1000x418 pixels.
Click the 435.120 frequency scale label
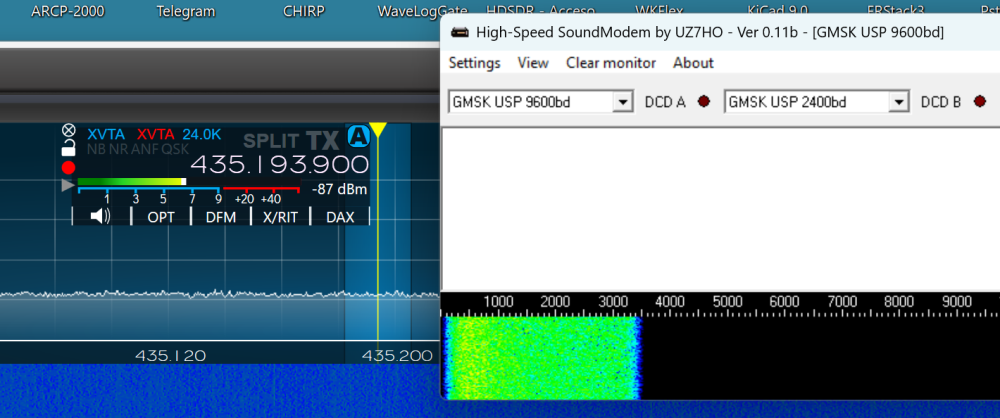coord(170,355)
